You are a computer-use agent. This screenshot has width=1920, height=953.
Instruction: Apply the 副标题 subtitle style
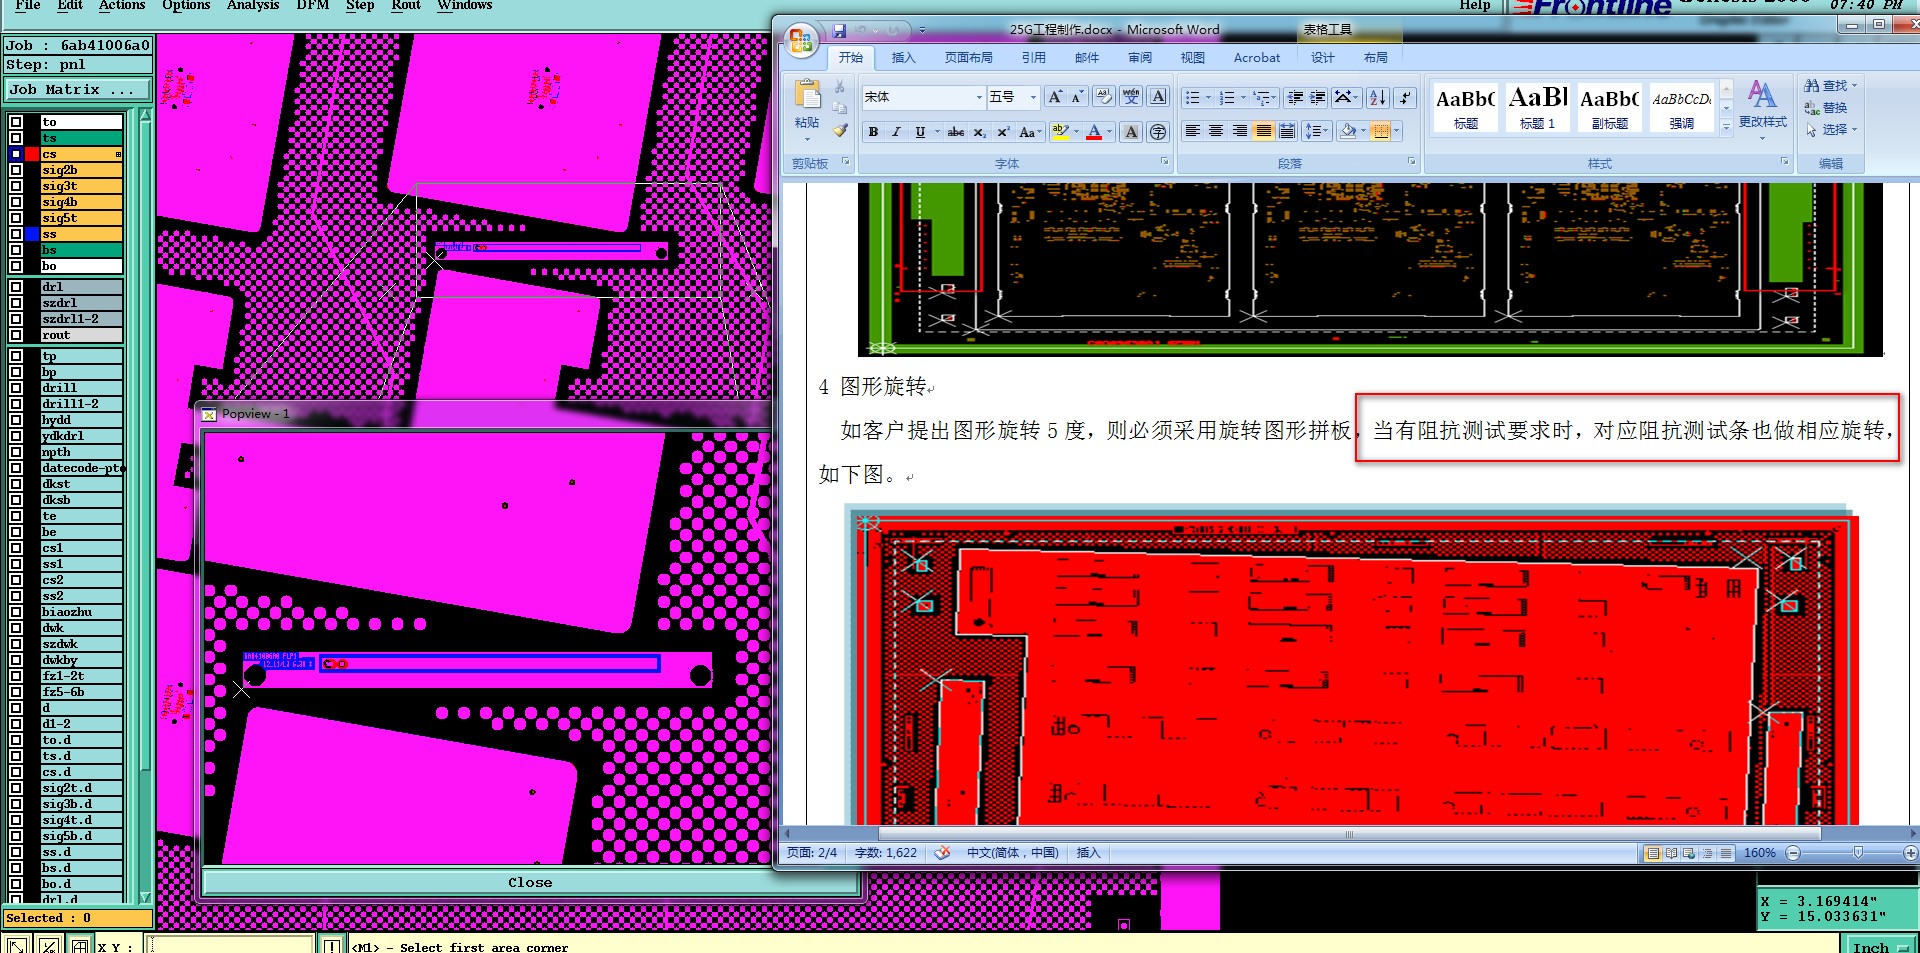click(1609, 107)
